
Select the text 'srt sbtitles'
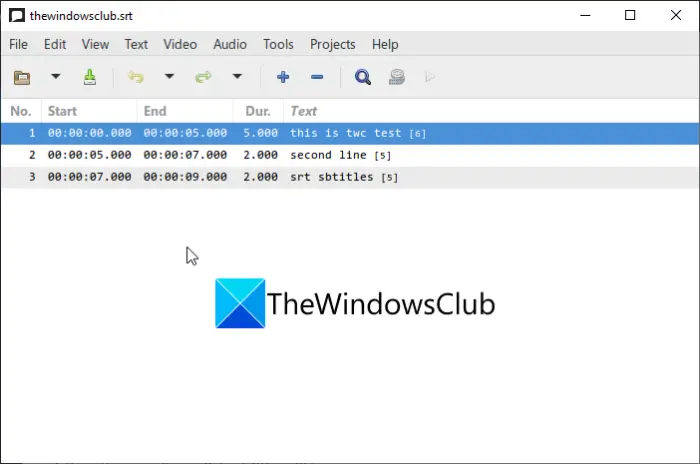pyautogui.click(x=332, y=177)
